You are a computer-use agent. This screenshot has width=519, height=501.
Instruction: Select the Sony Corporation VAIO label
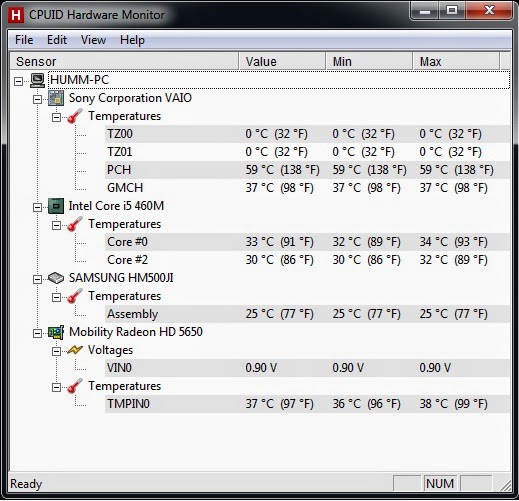[130, 98]
